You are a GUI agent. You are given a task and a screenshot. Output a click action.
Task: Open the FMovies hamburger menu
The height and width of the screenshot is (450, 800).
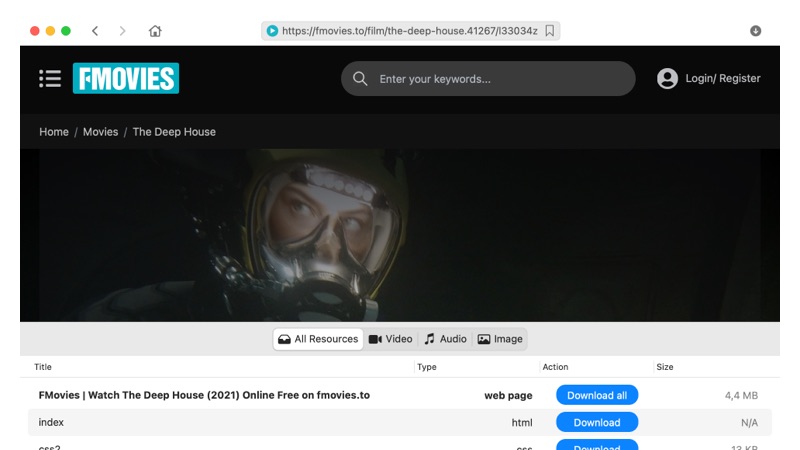tap(50, 79)
